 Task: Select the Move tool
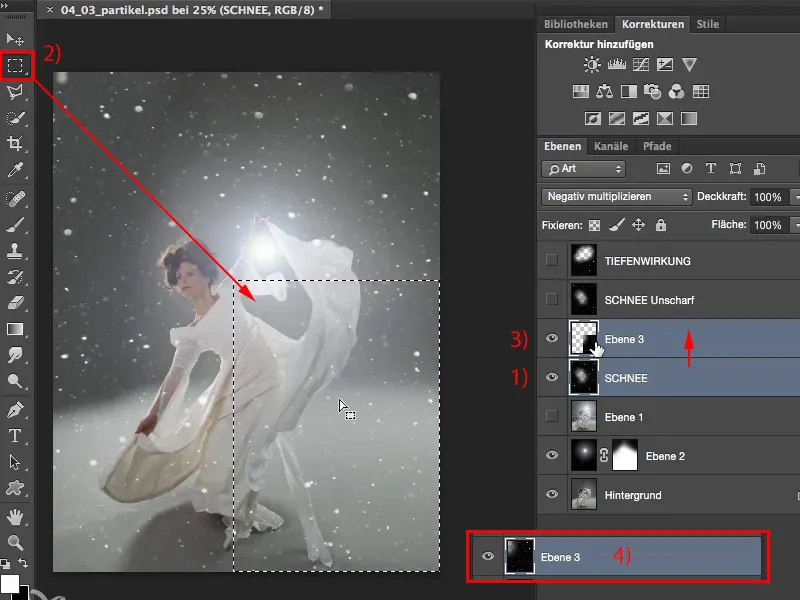click(x=15, y=39)
